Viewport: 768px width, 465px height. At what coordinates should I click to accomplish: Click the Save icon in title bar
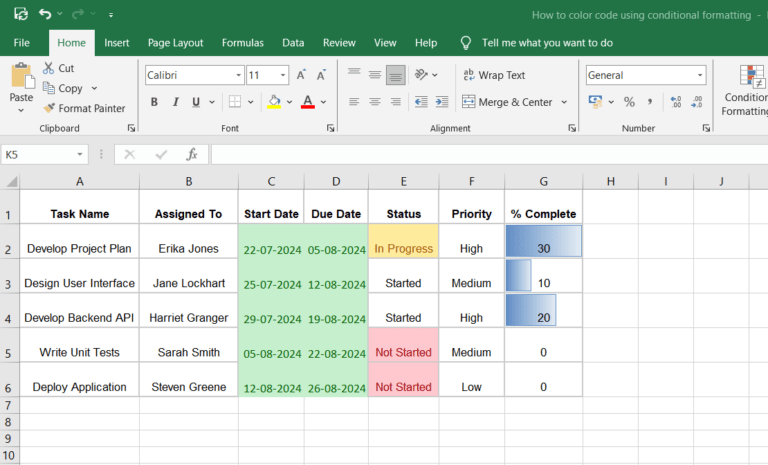[20, 14]
